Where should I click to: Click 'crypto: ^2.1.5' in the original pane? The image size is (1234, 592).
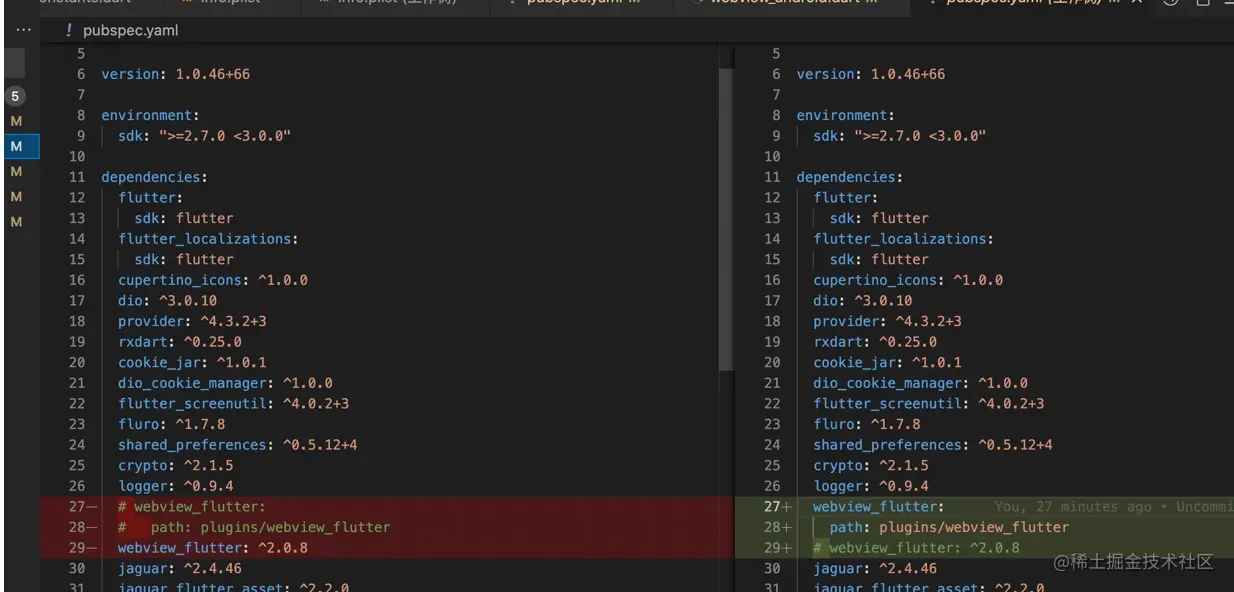click(x=175, y=466)
